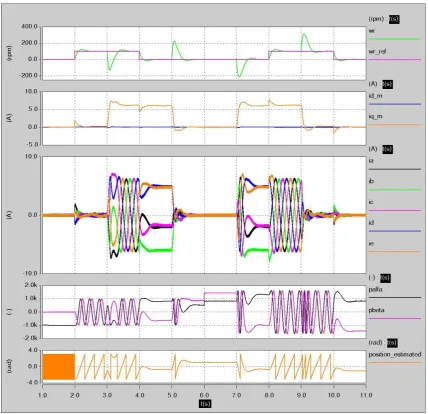428x414 pixels.
Task: Click the (-) y-axis title on left
Action: (9, 312)
